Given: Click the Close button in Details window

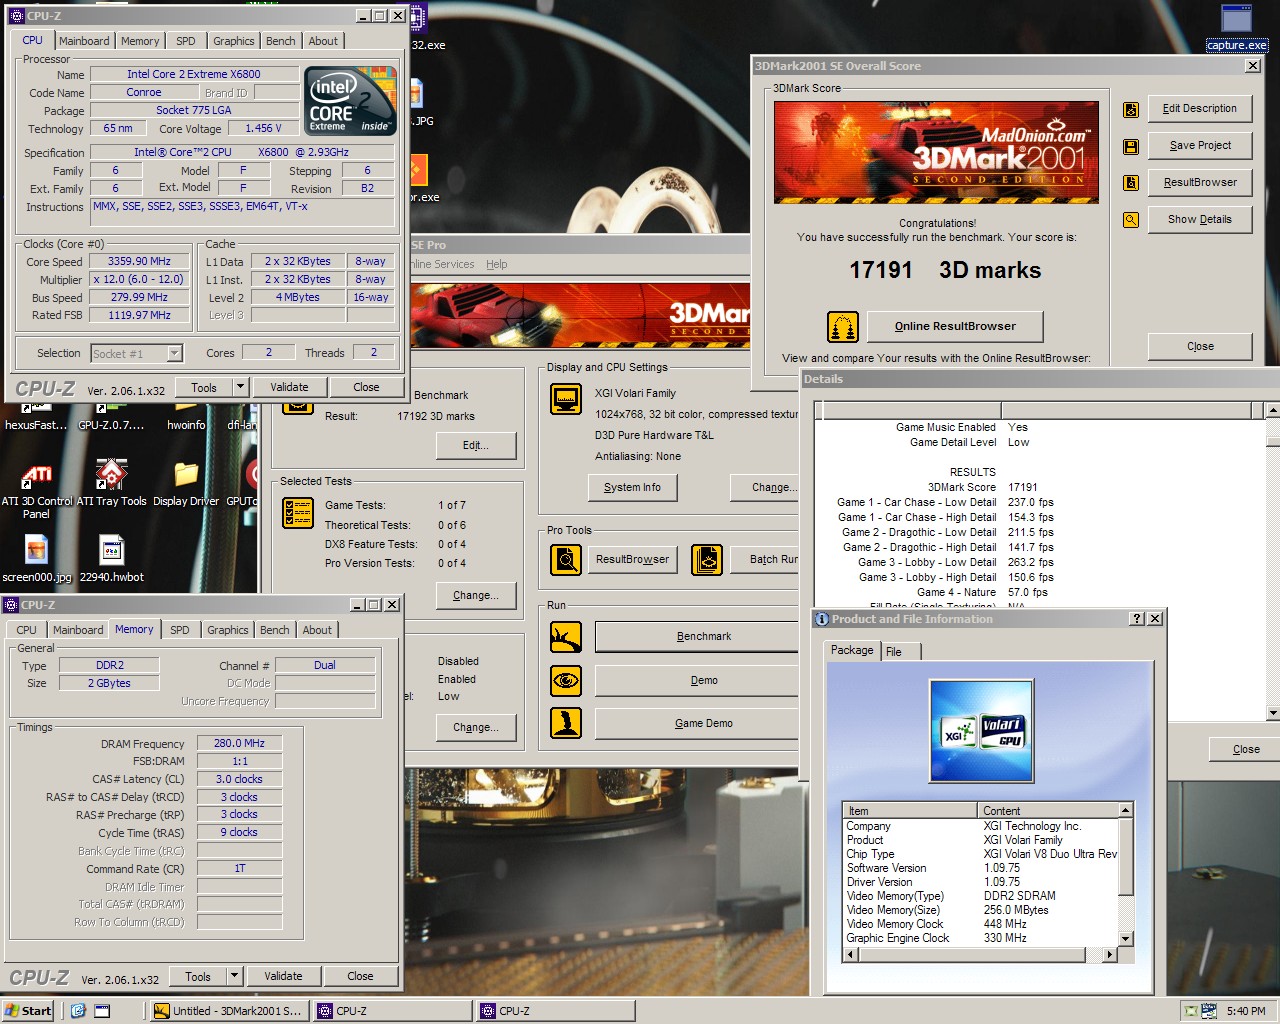Looking at the screenshot, I should tap(1246, 749).
